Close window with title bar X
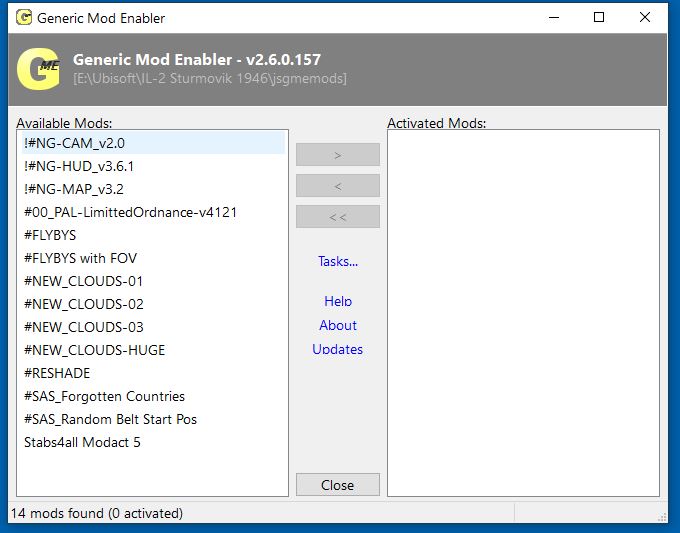The width and height of the screenshot is (680, 533). pyautogui.click(x=645, y=17)
